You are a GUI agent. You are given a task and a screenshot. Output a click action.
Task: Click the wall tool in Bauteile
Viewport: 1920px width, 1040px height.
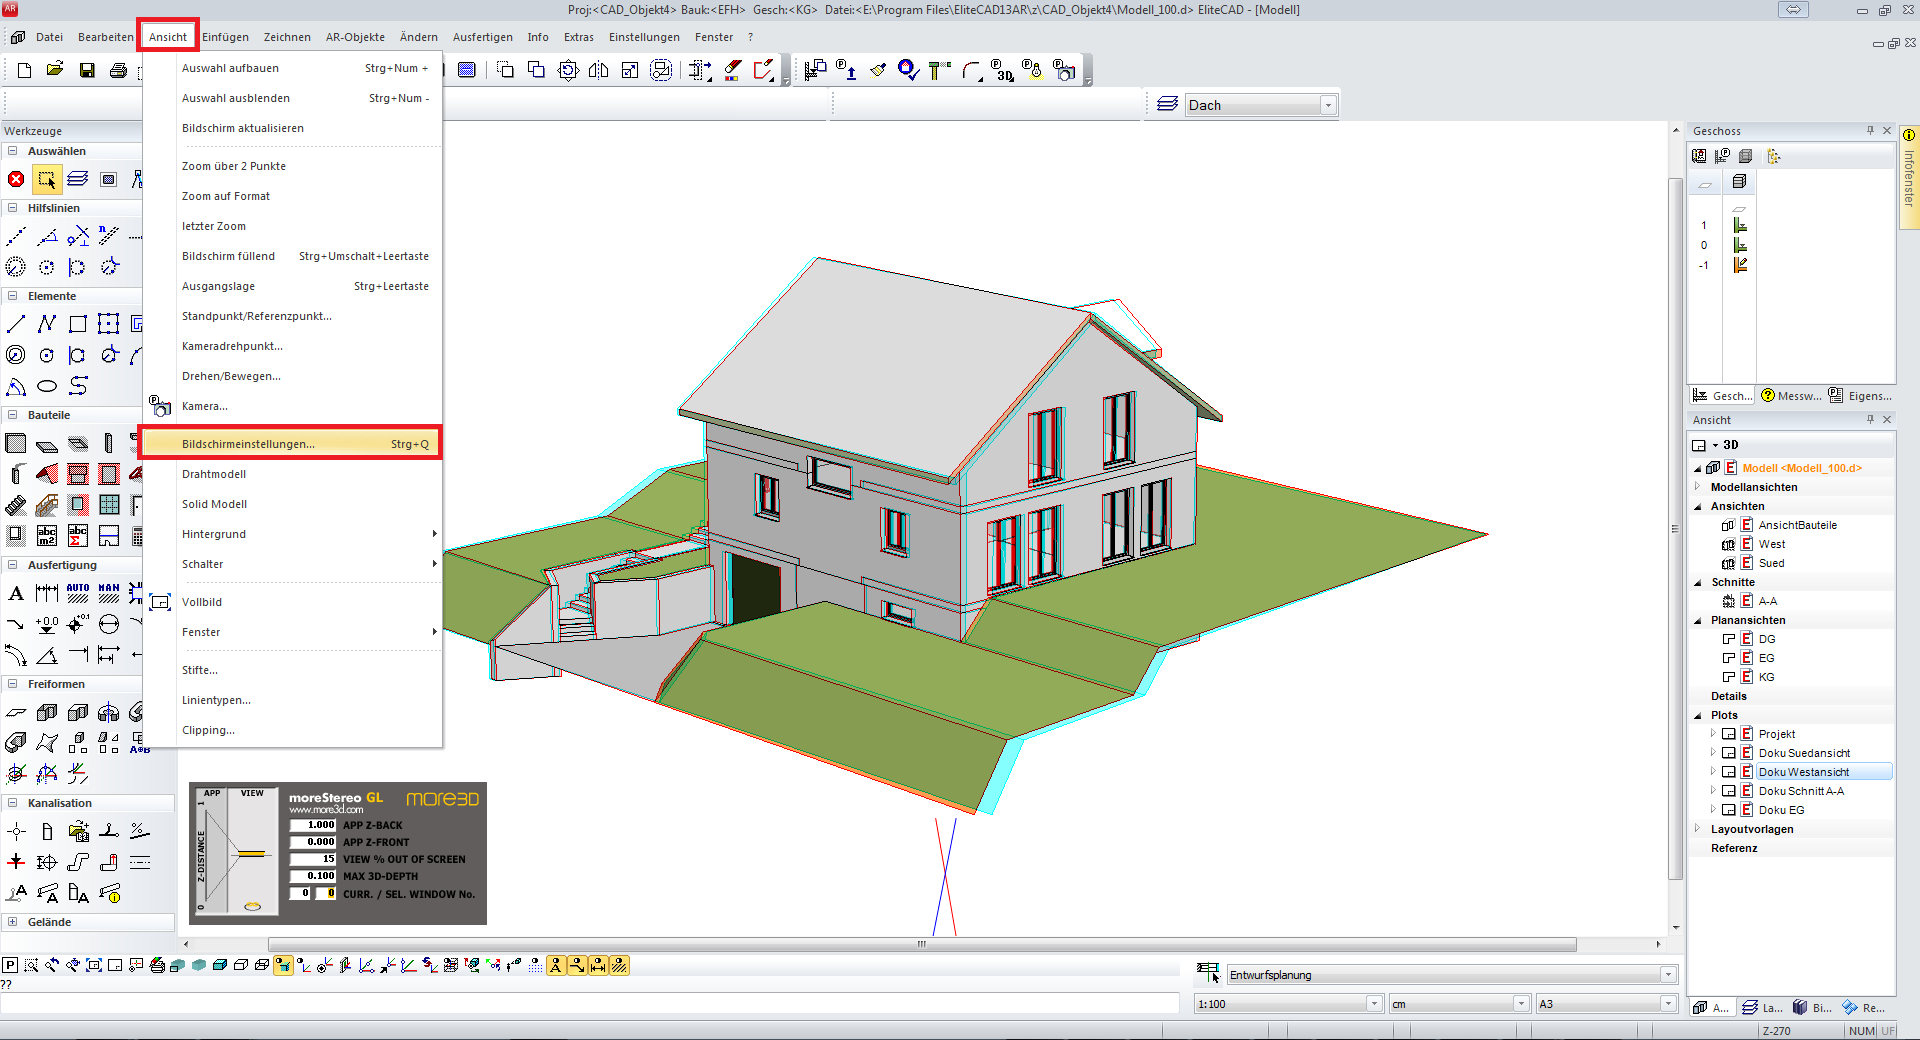coord(16,443)
